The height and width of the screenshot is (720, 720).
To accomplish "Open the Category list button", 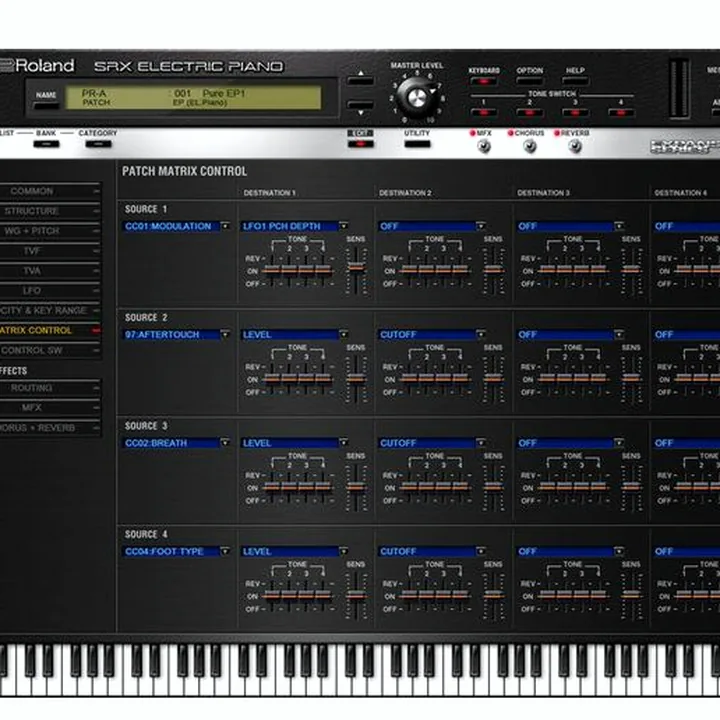I will [98, 144].
